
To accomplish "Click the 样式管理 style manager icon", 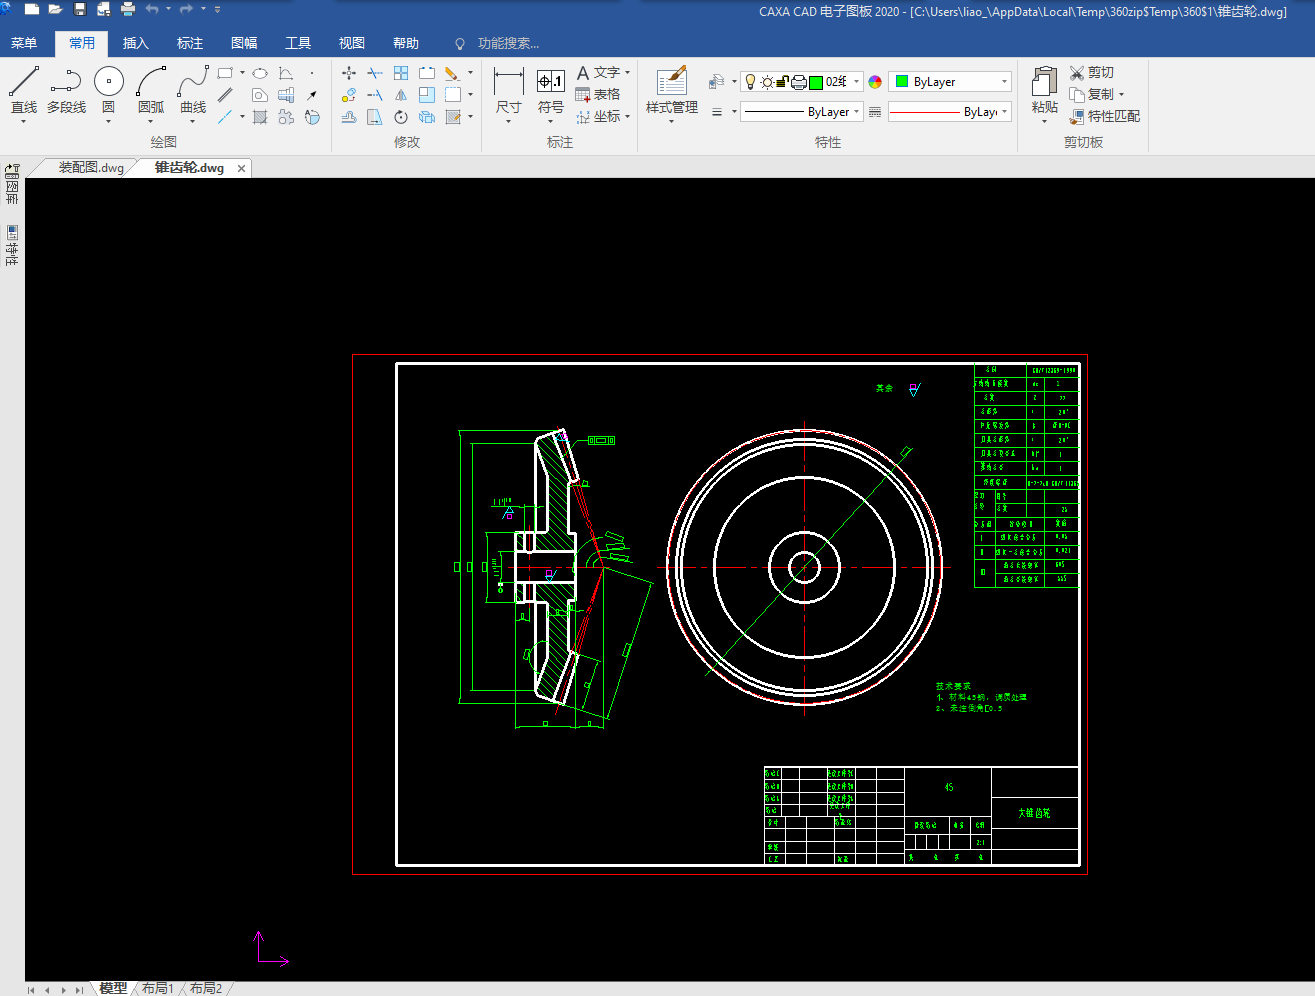I will click(x=671, y=82).
